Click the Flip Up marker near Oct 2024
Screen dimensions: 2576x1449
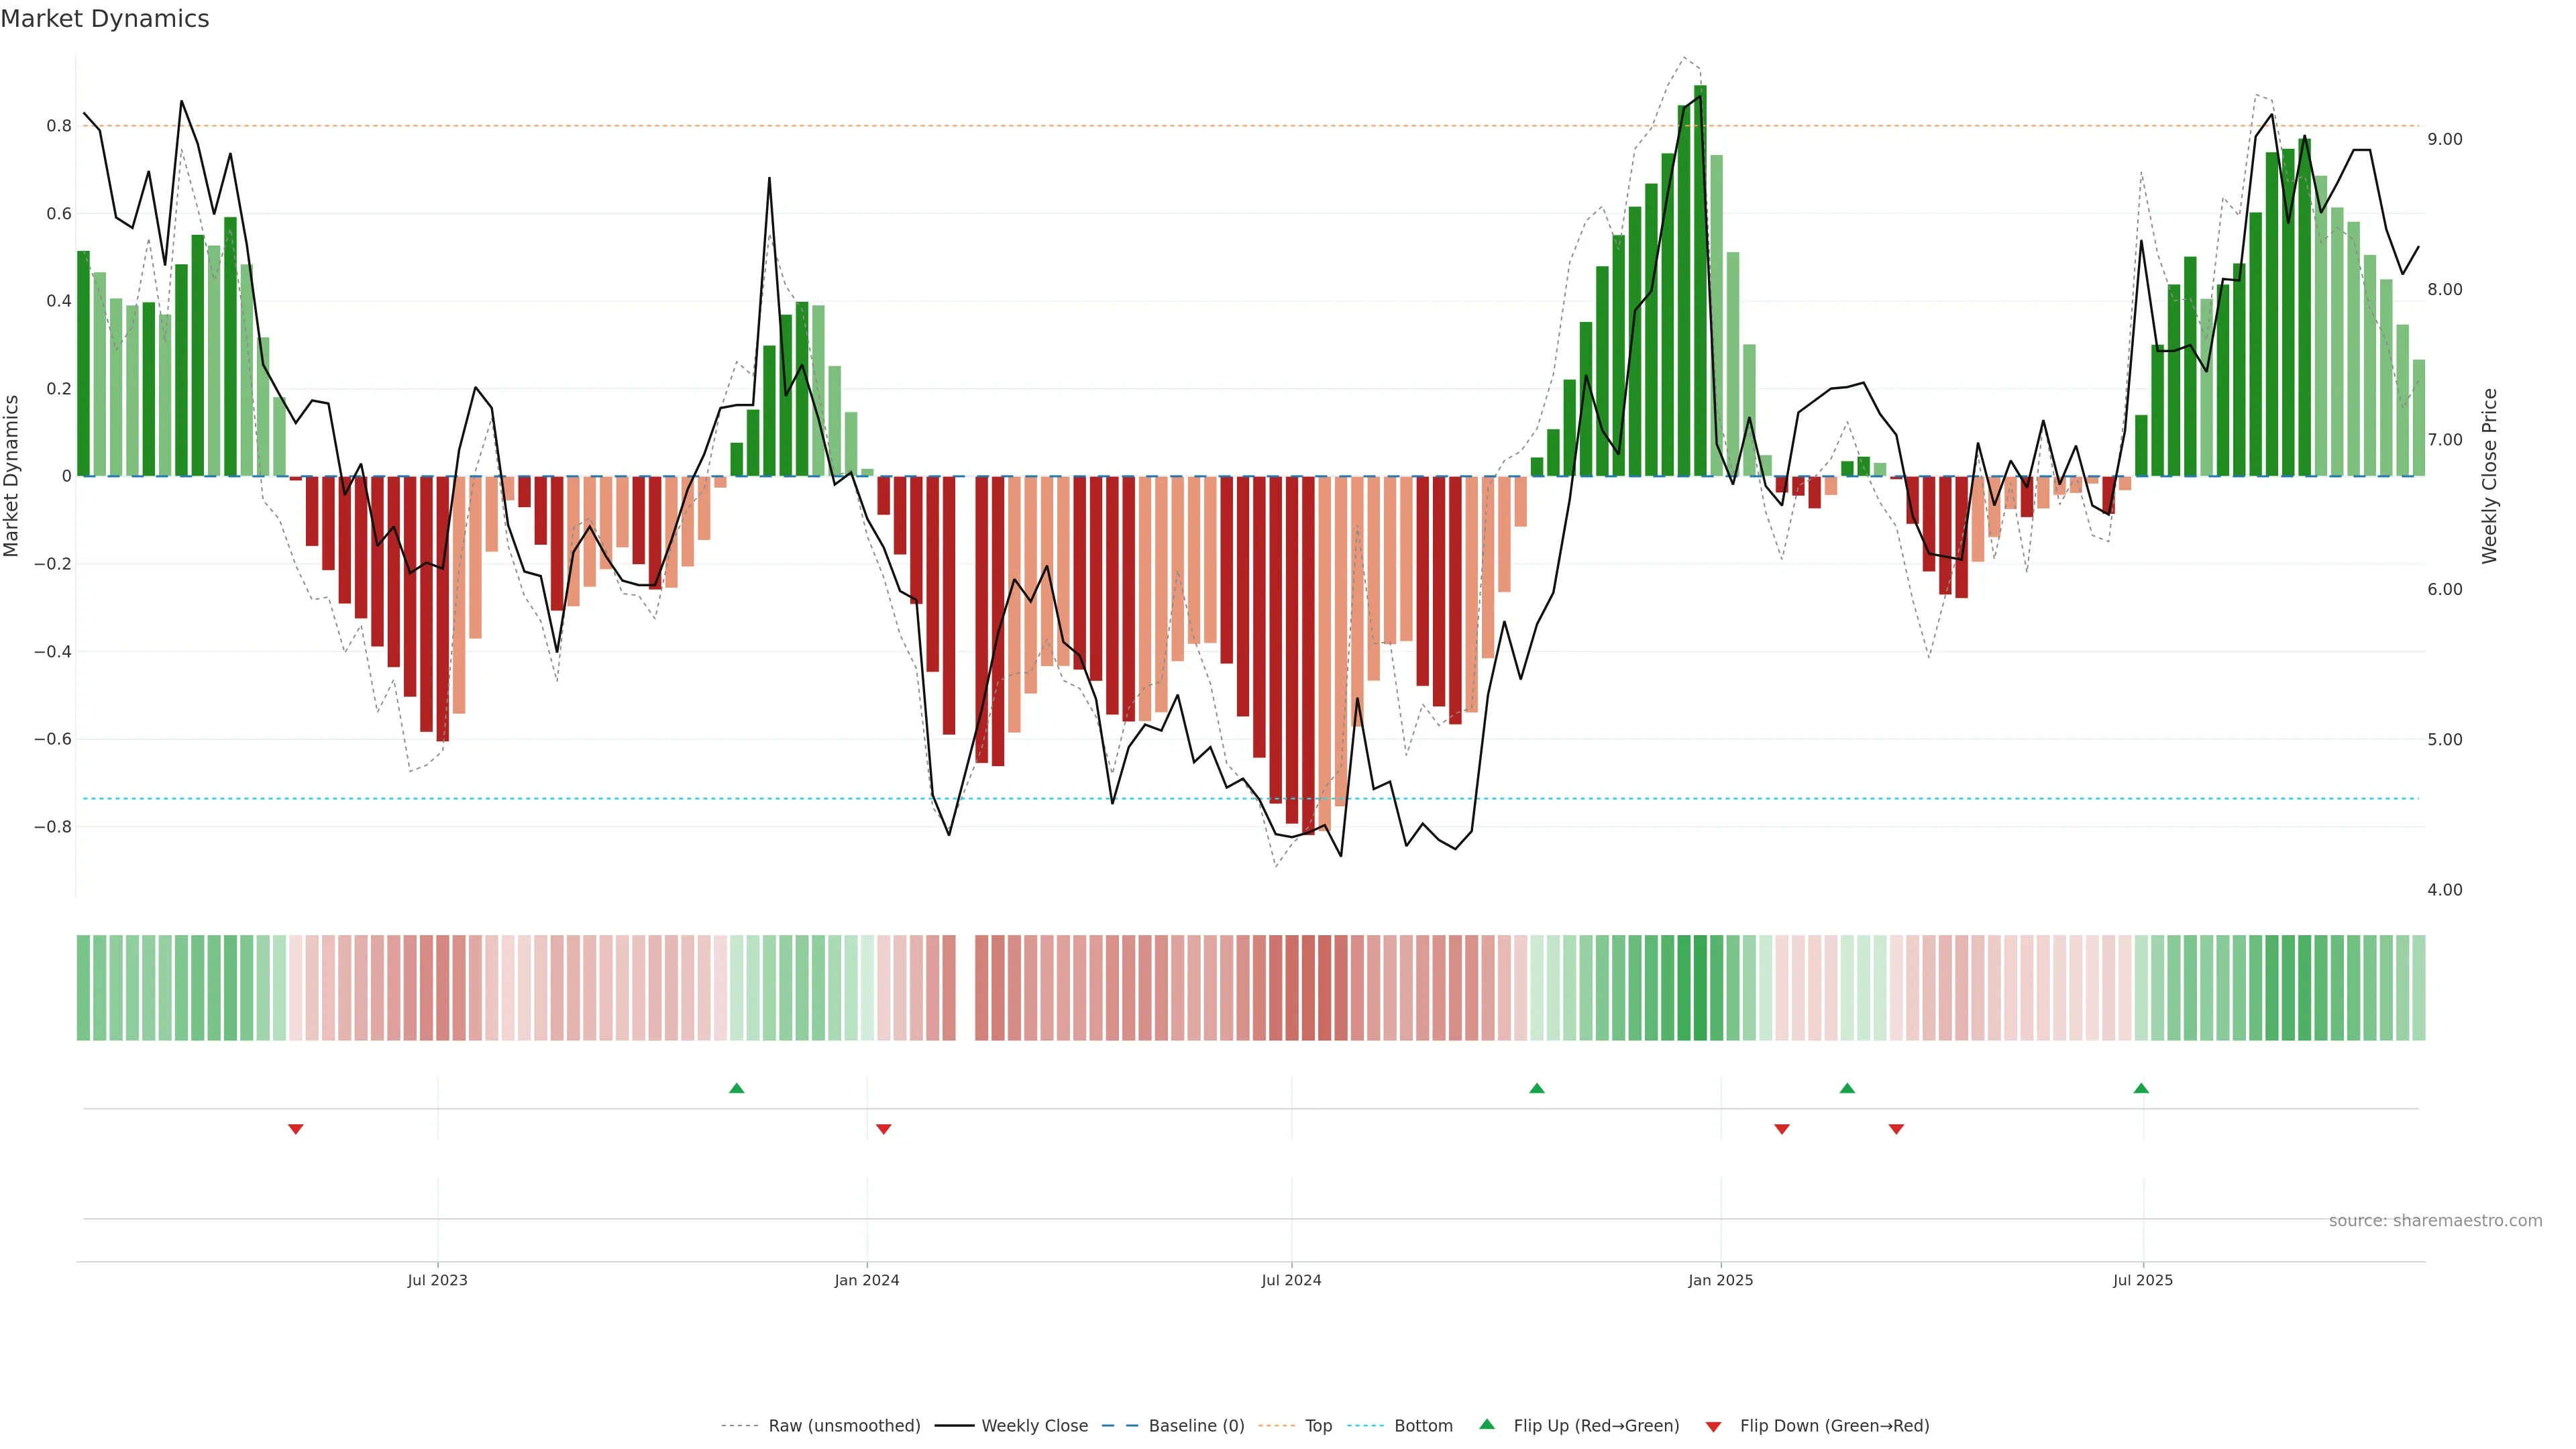pos(1537,1088)
